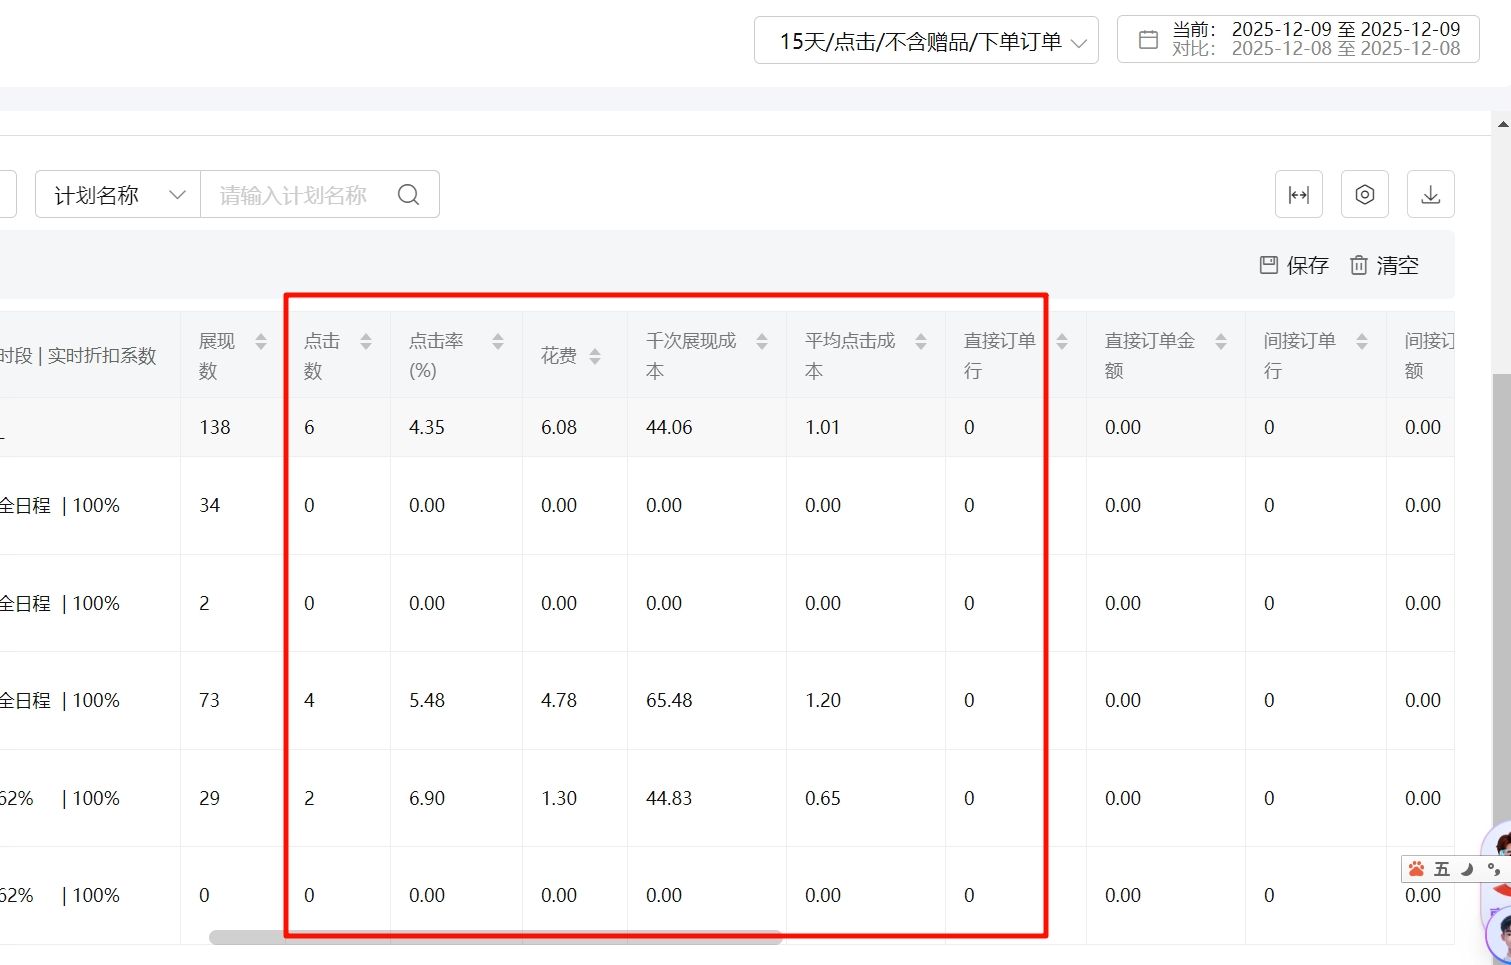Viewport: 1511px width, 965px height.
Task: Click the column width adjust icon
Action: (x=1298, y=195)
